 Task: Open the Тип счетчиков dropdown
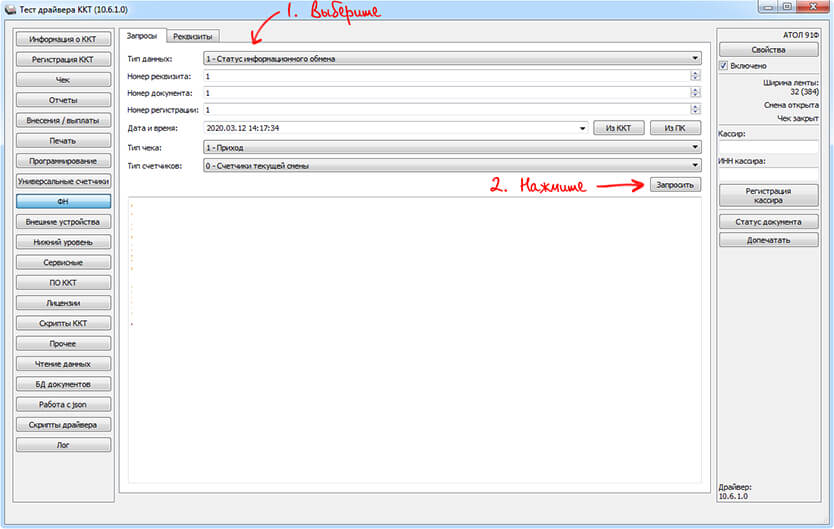[x=694, y=166]
